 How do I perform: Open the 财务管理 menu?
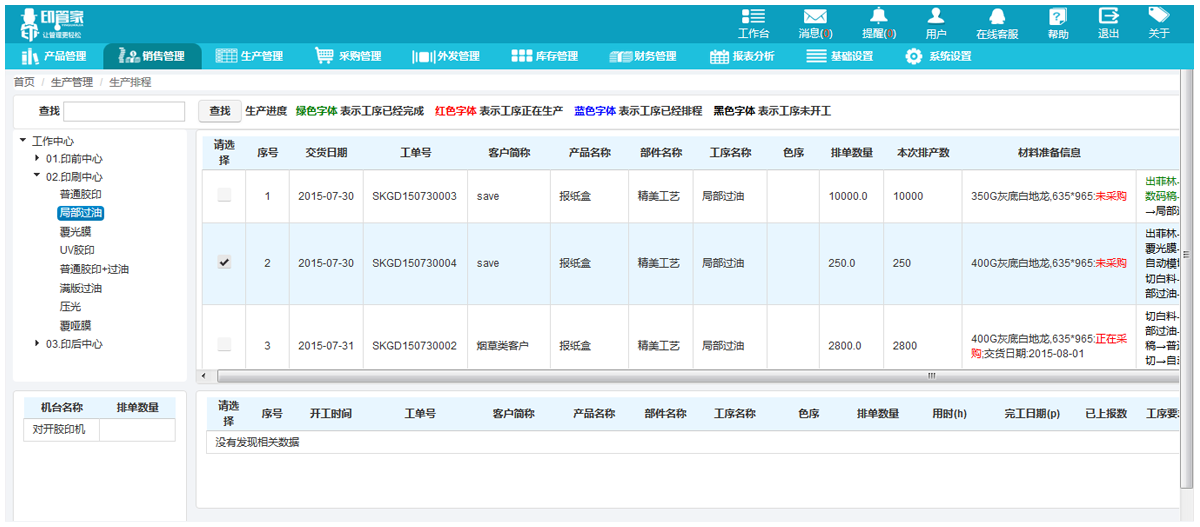[x=643, y=56]
